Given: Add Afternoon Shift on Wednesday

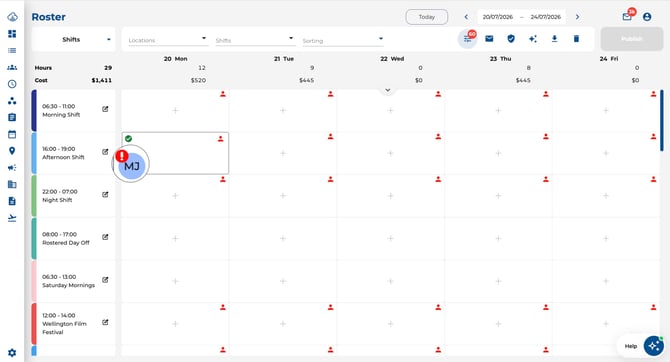Looking at the screenshot, I should 391,153.
